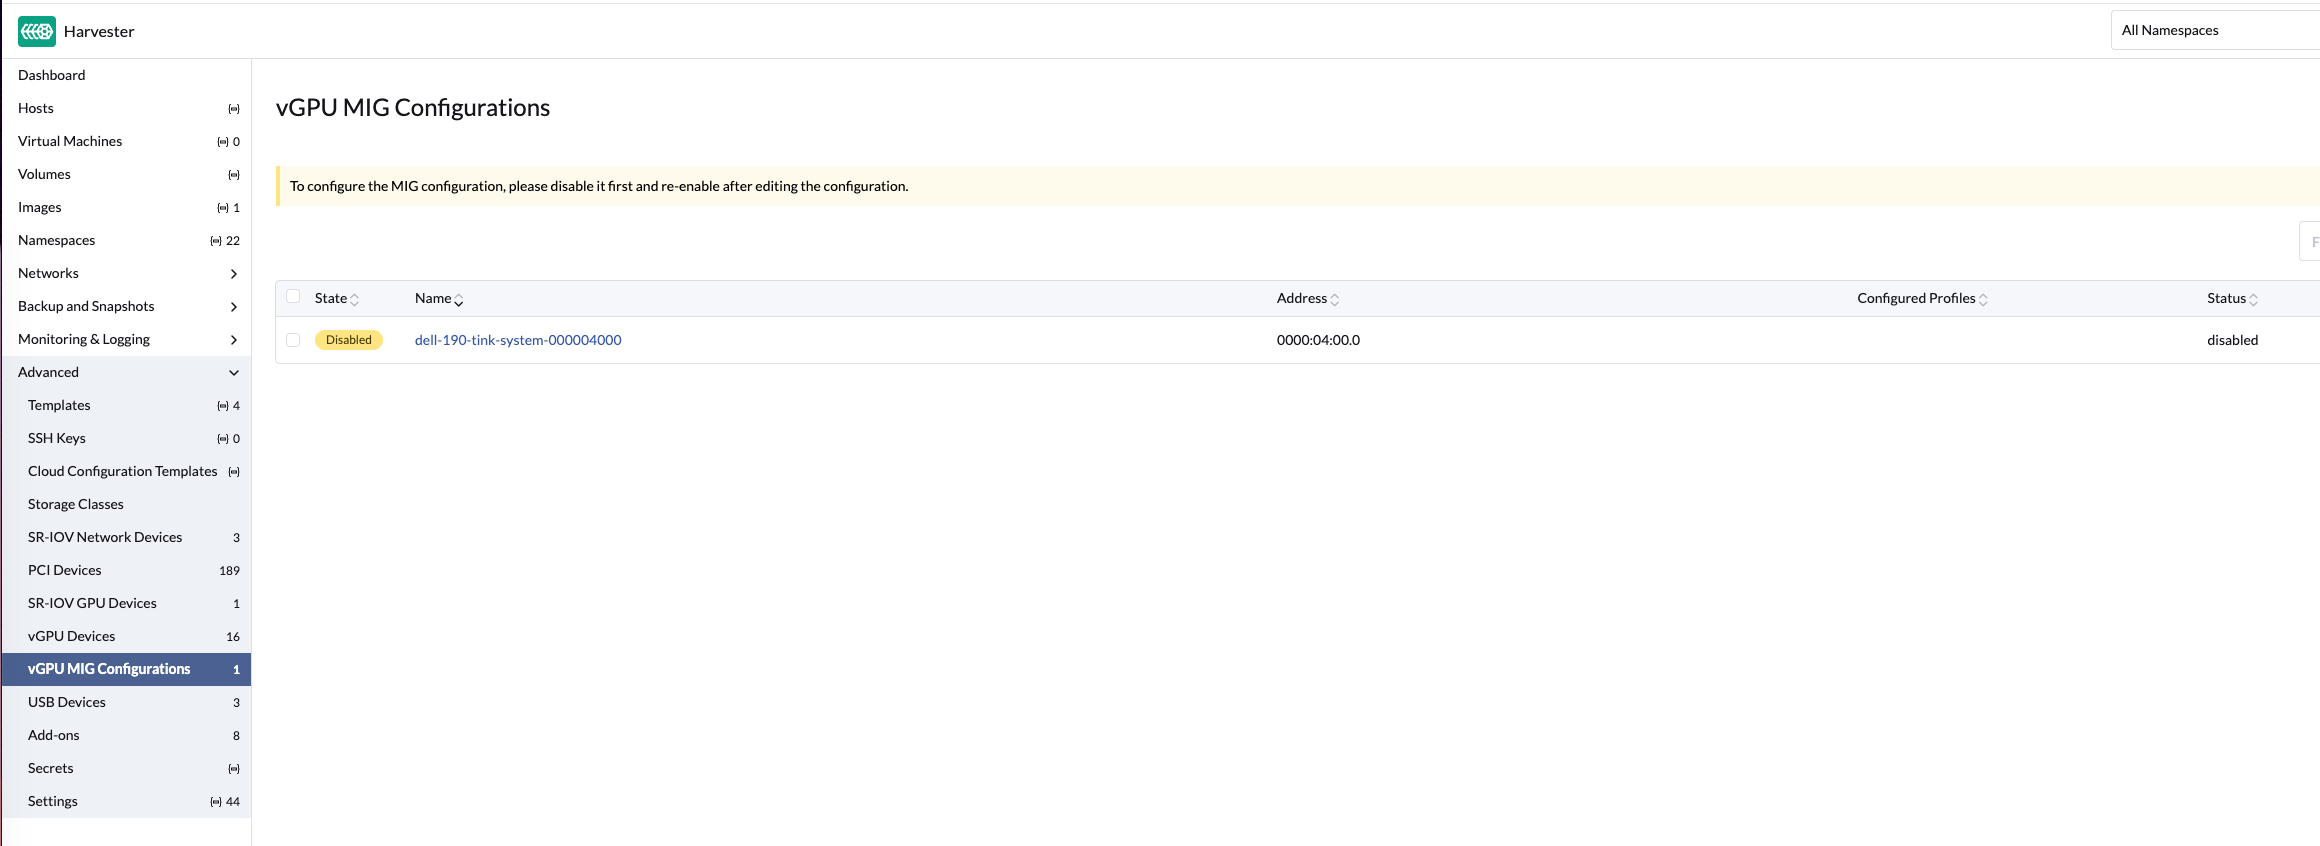The image size is (2320, 846).
Task: Open the All Namespaces dropdown
Action: (2210, 31)
